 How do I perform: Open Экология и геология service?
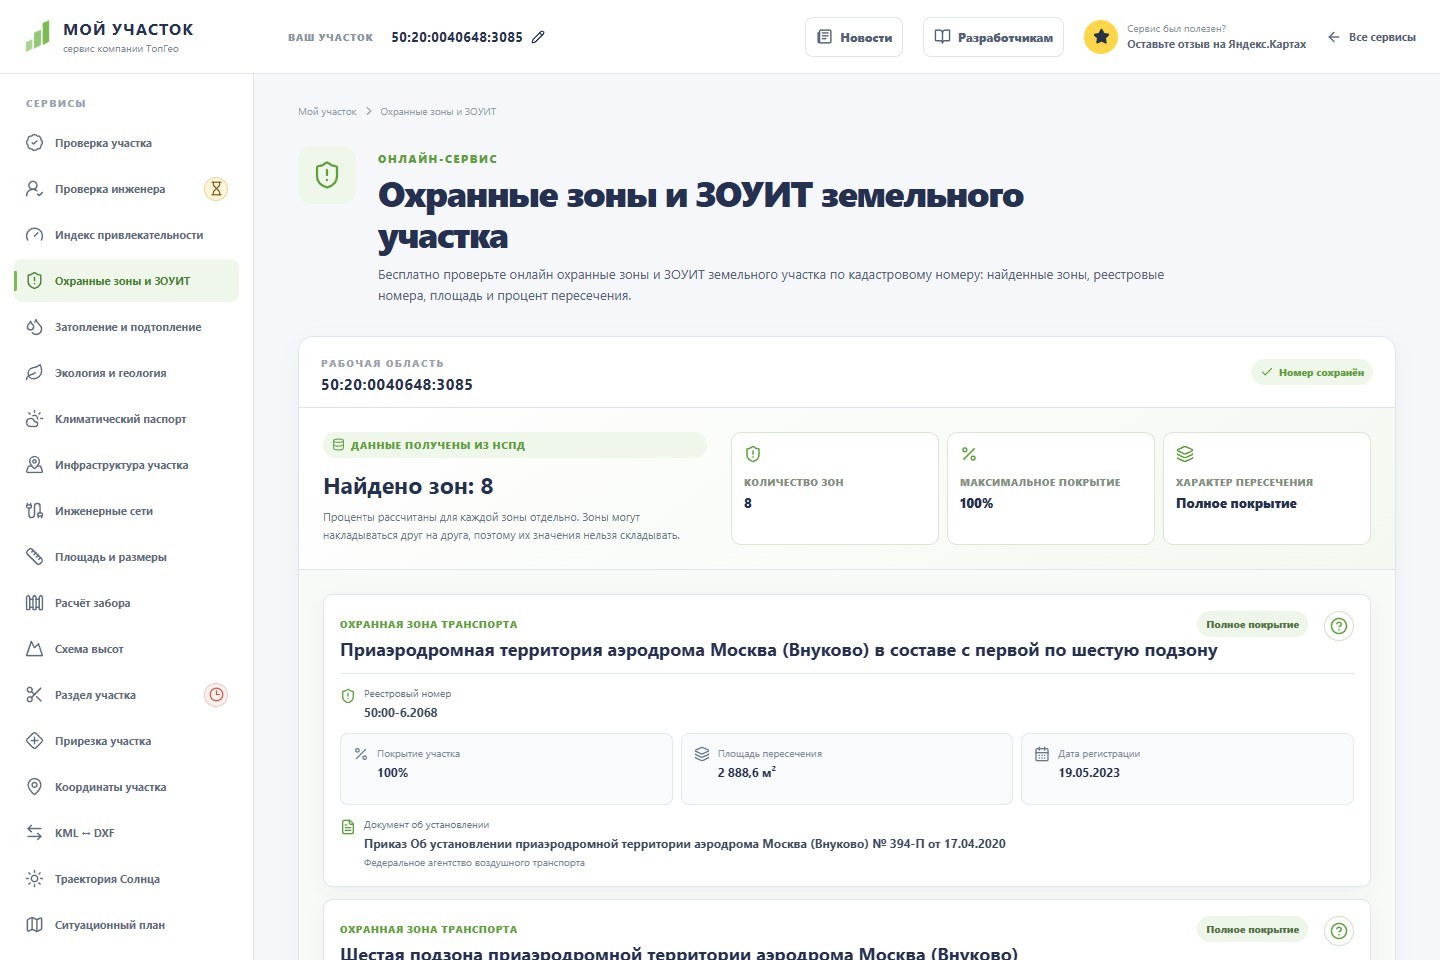coord(126,373)
